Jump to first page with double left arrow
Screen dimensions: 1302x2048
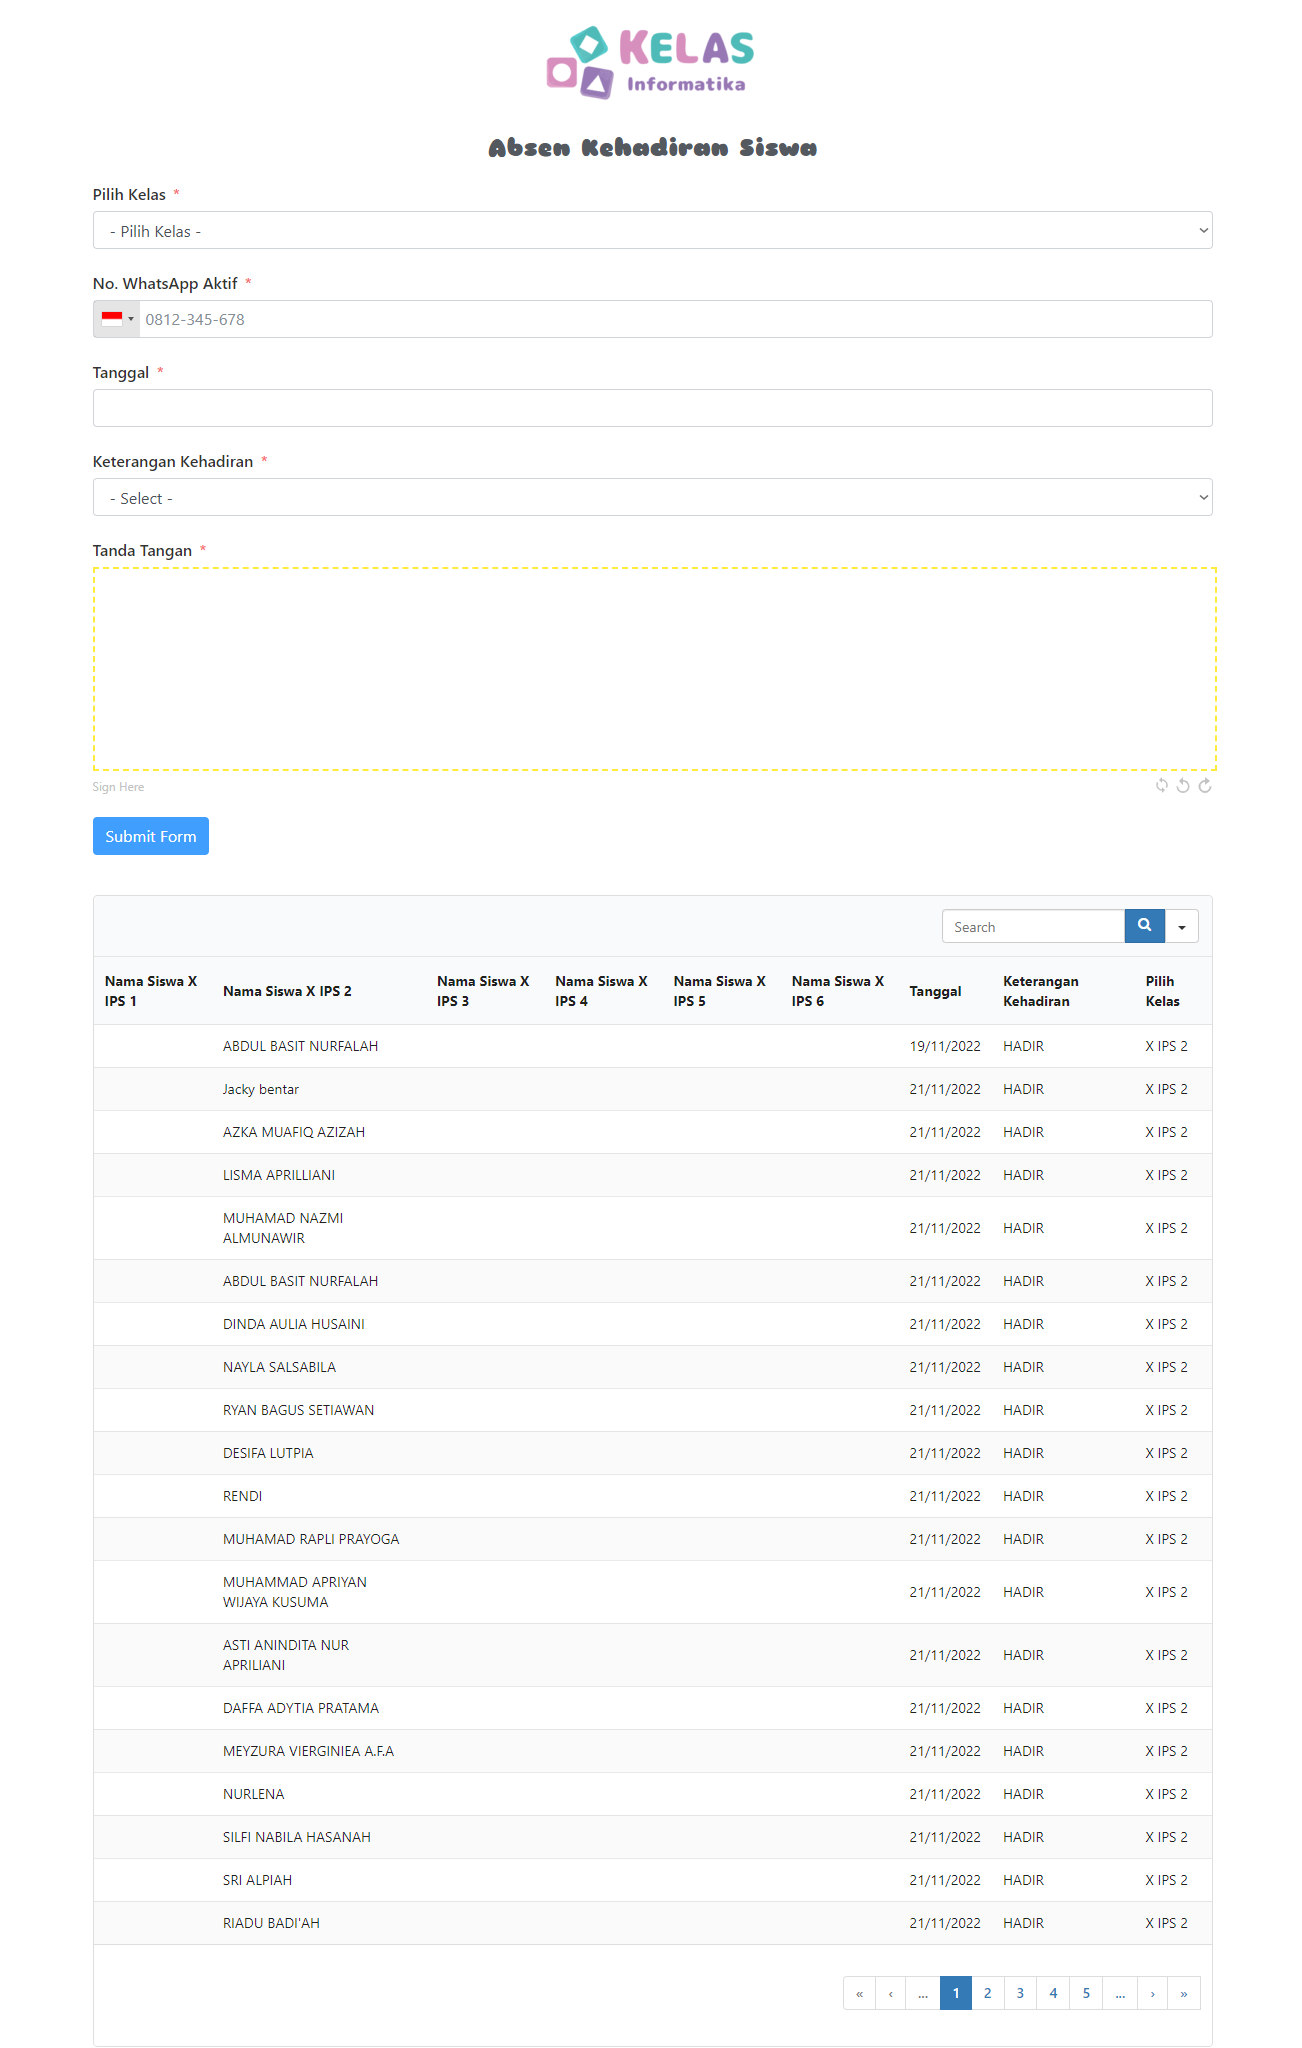pos(859,1993)
